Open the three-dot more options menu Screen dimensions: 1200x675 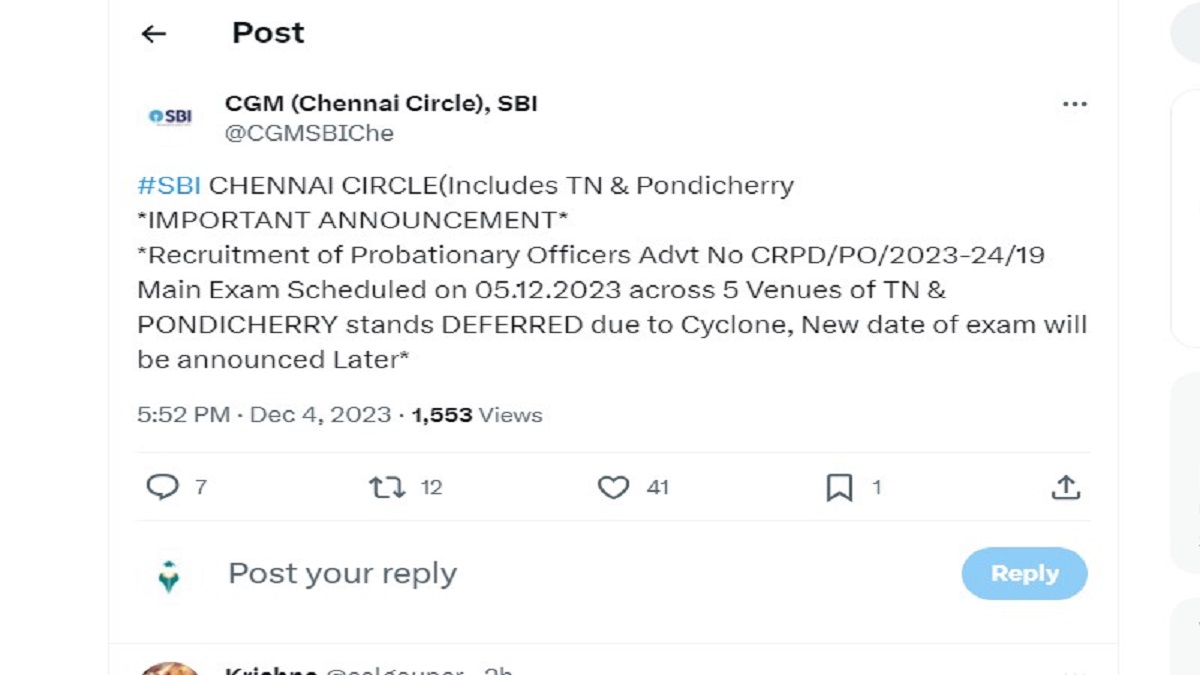point(1075,103)
